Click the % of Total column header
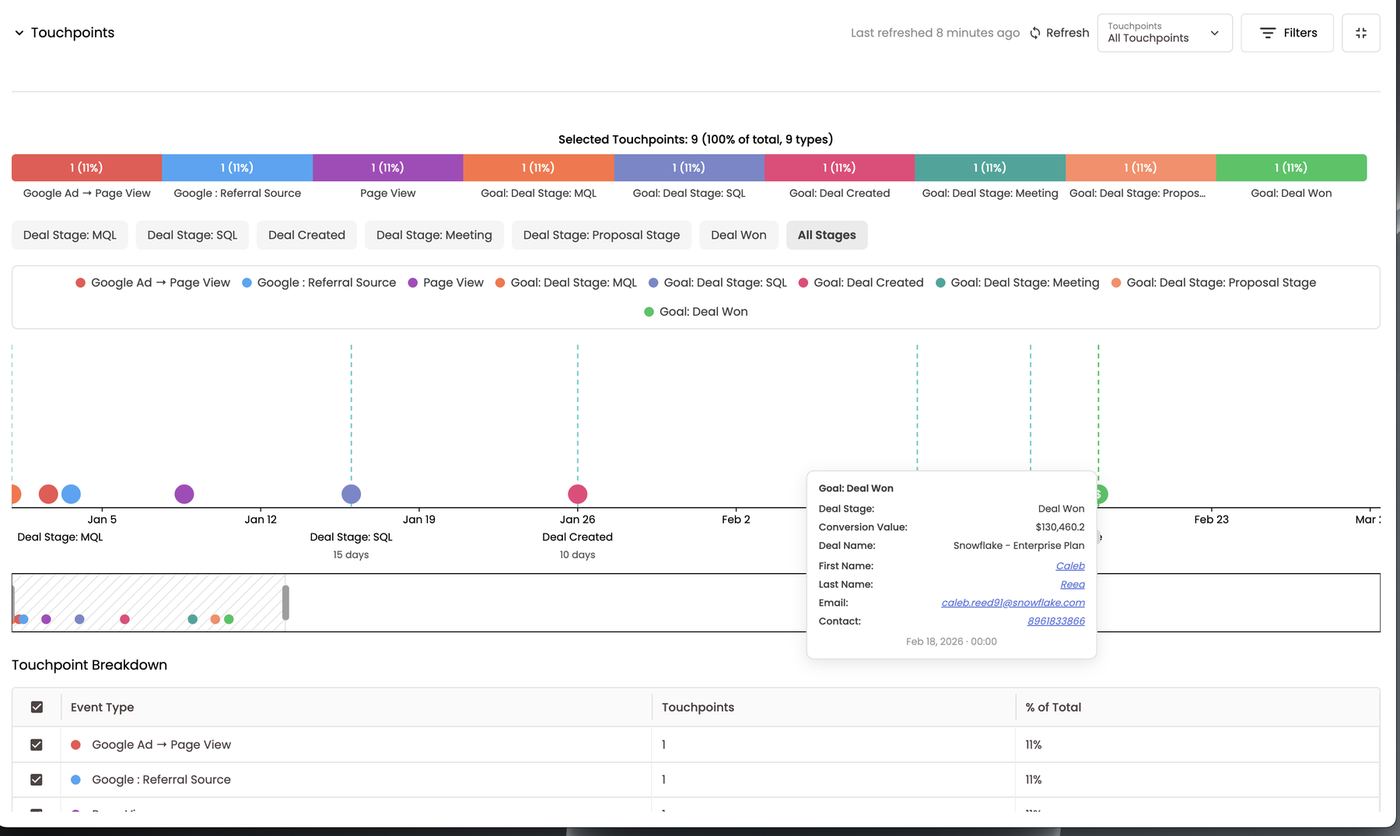This screenshot has width=1400, height=836. point(1053,707)
